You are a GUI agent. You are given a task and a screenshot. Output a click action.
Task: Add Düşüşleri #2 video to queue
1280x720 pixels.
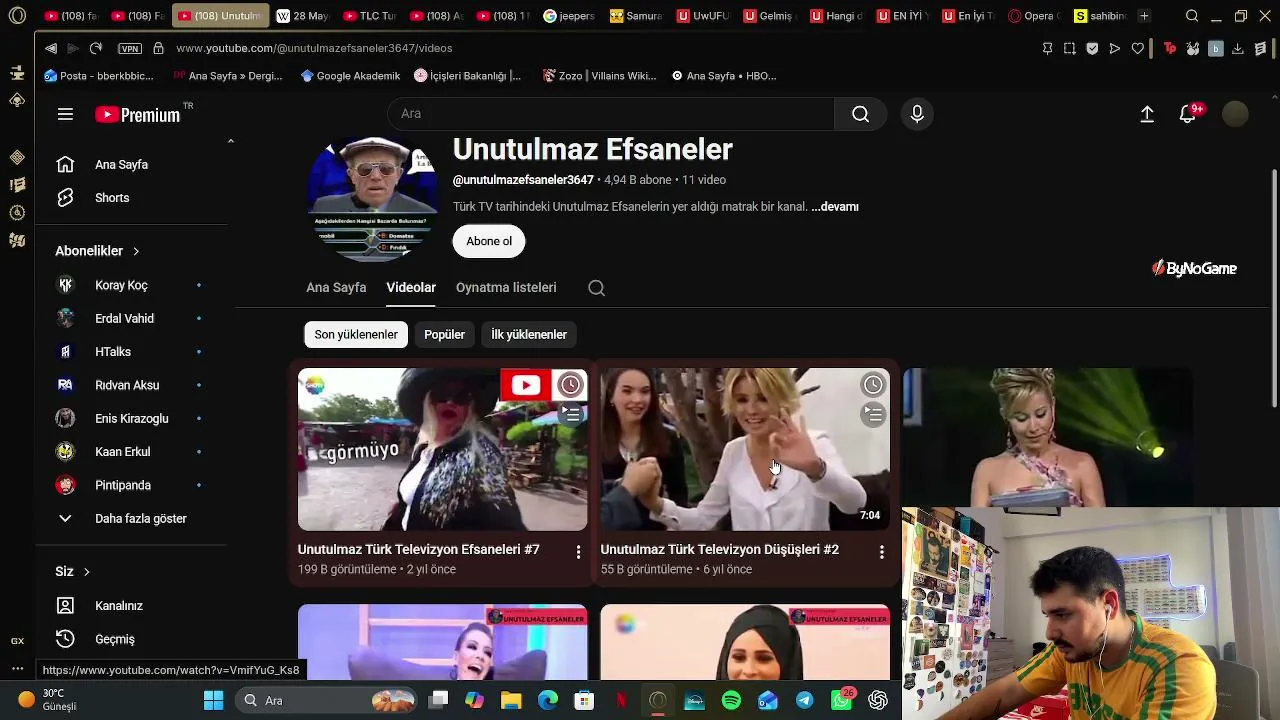[x=873, y=414]
